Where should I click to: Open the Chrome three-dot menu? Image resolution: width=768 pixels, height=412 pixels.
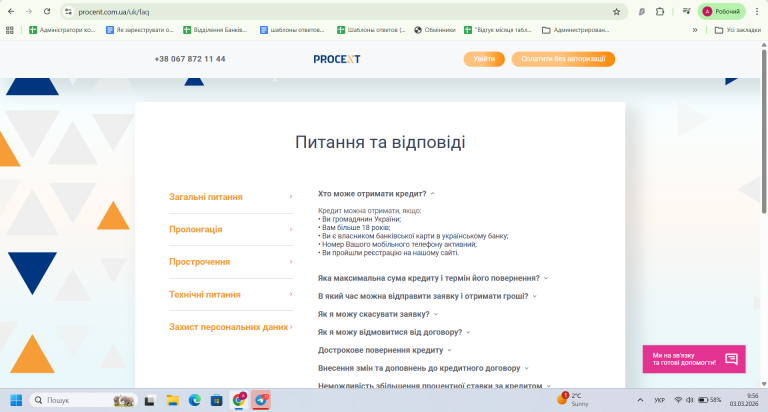(757, 12)
